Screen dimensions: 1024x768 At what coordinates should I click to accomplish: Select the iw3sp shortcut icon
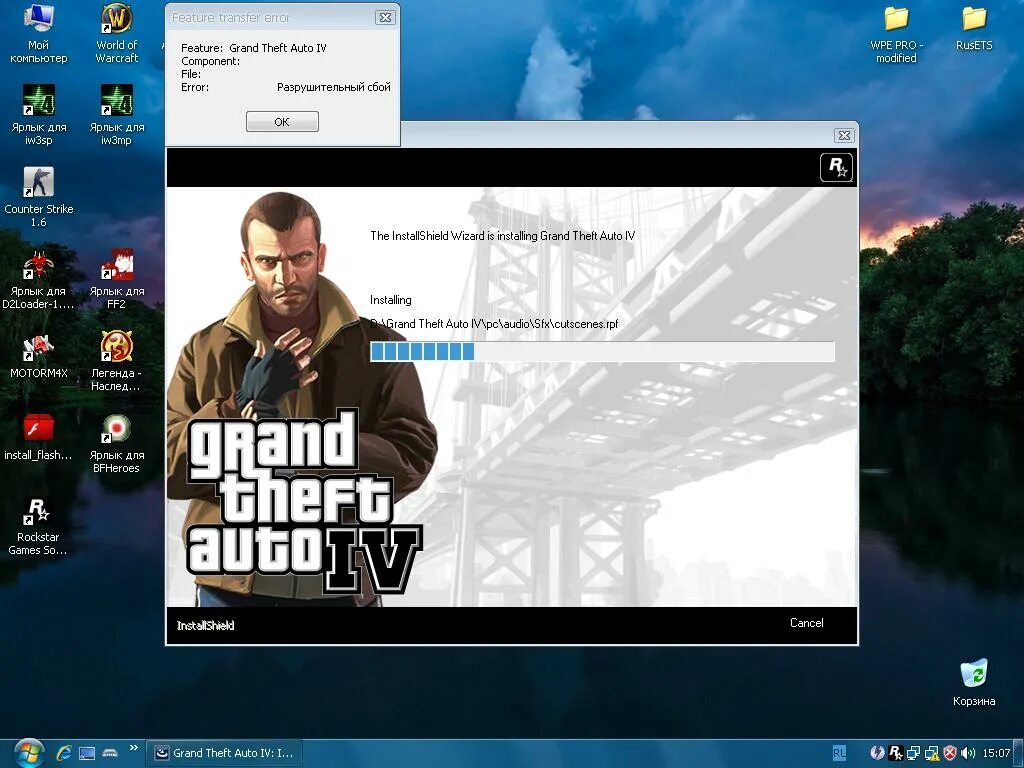[x=39, y=115]
